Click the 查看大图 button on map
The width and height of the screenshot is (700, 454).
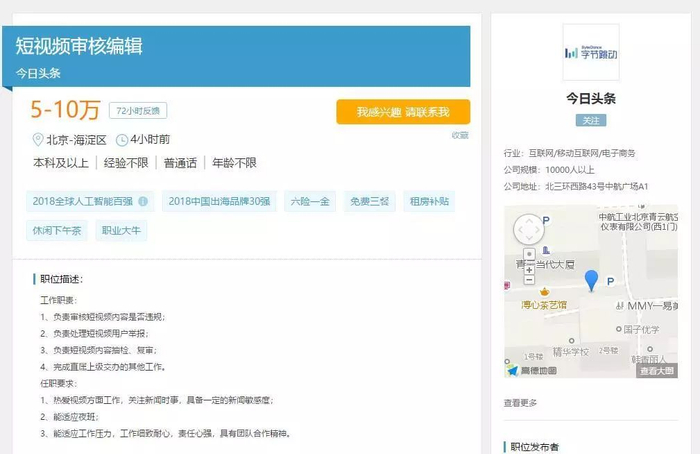pos(657,371)
